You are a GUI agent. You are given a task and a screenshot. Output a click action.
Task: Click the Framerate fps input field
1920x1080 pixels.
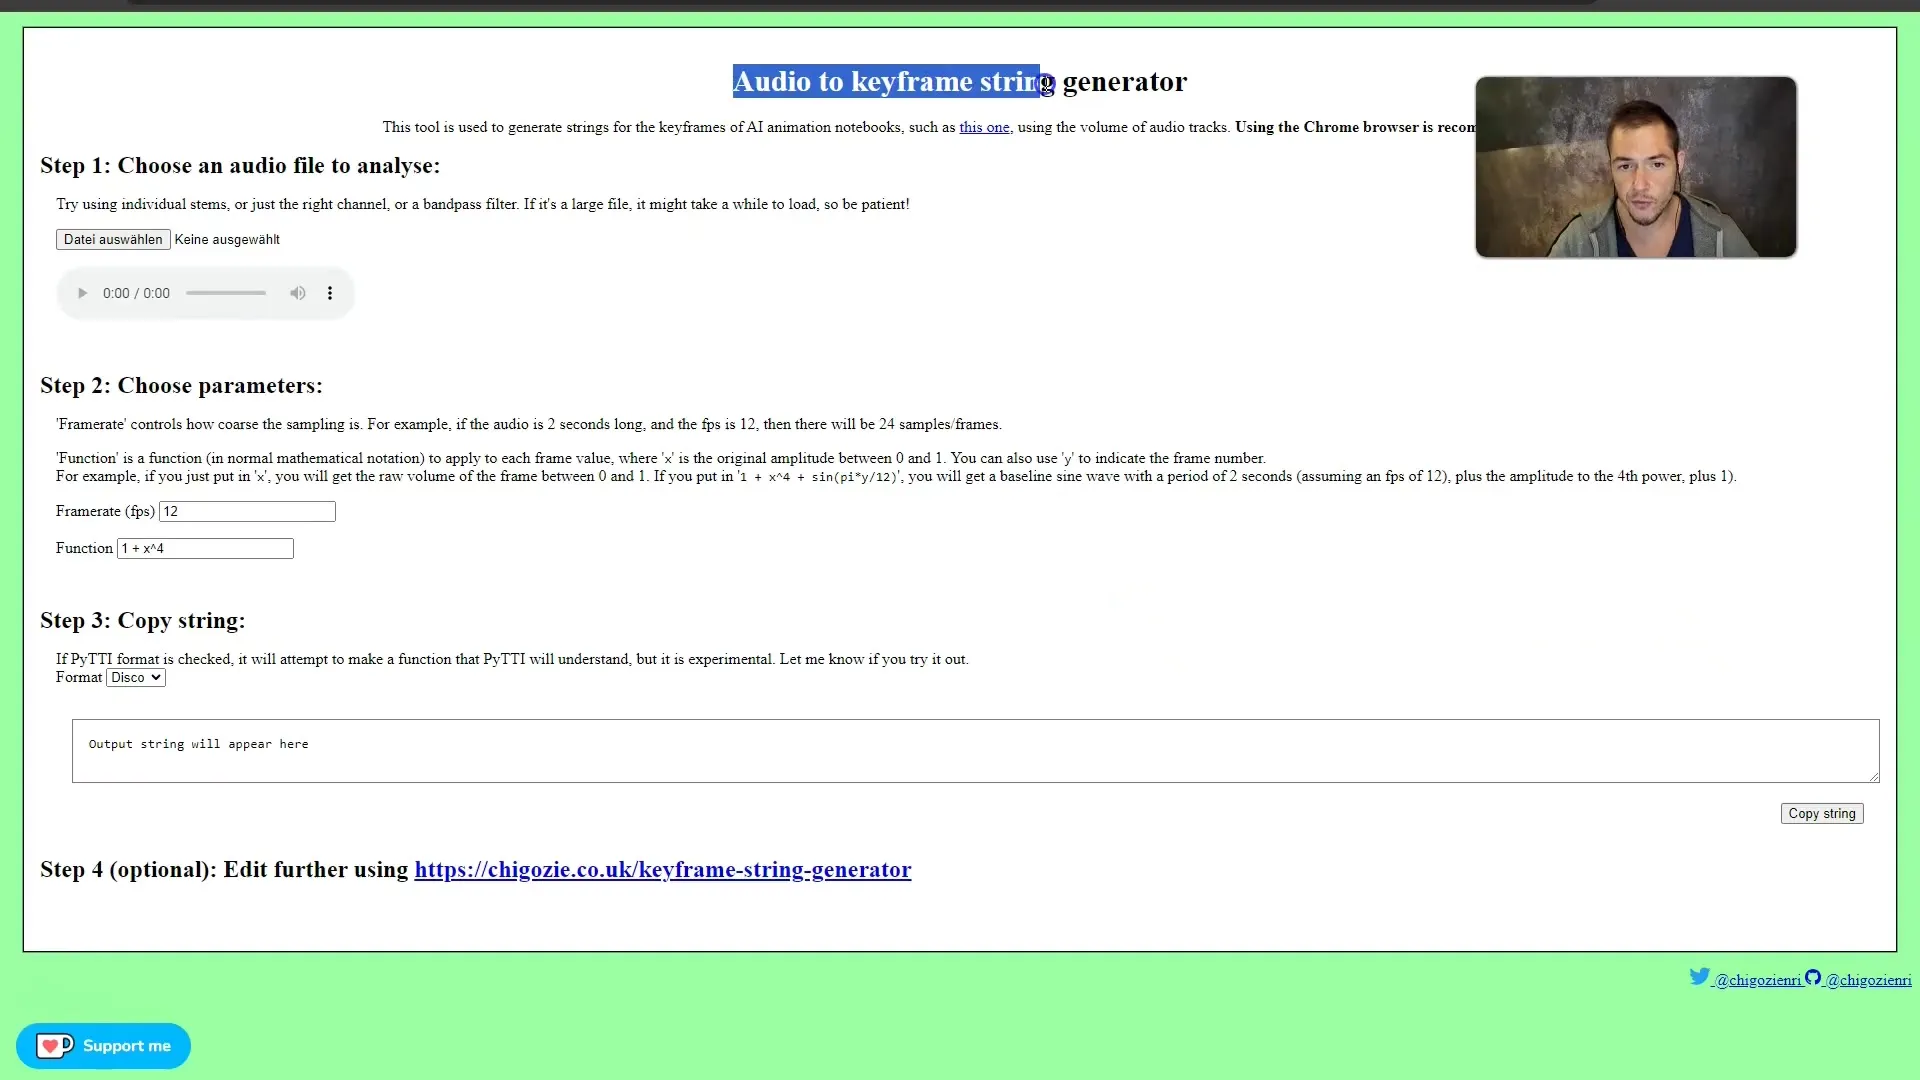(x=247, y=510)
